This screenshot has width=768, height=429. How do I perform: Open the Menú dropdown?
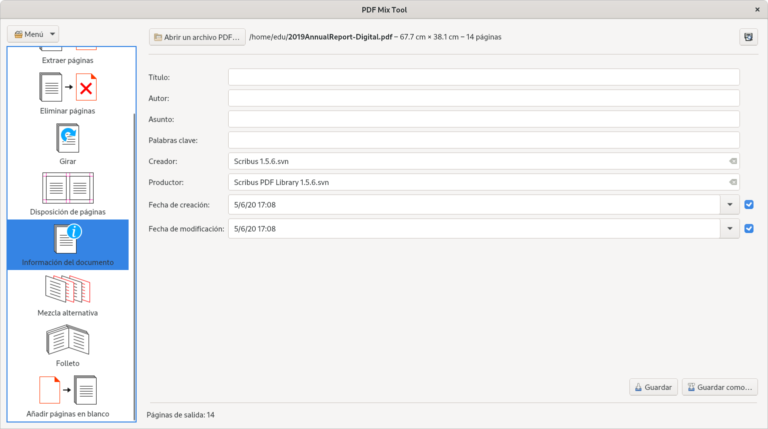[x=33, y=34]
